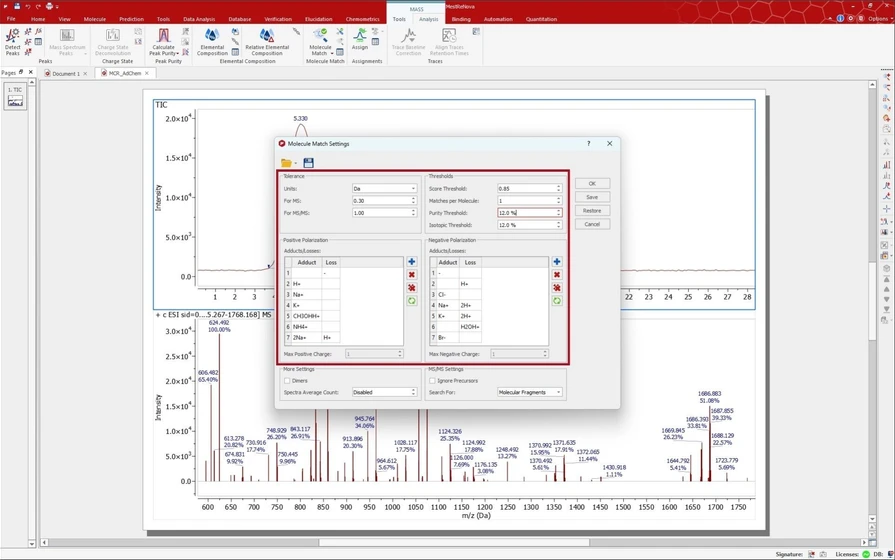Screen dimensions: 895x560
Task: Open the File menu
Action: click(11, 19)
